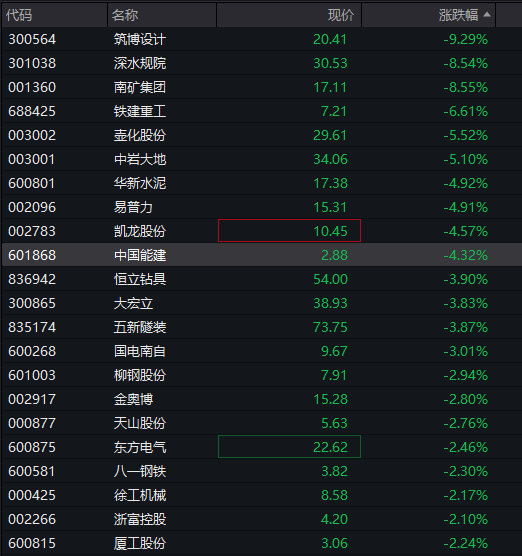The image size is (522, 556).
Task: Select the highlighted 中国能建 row name
Action: (x=140, y=255)
